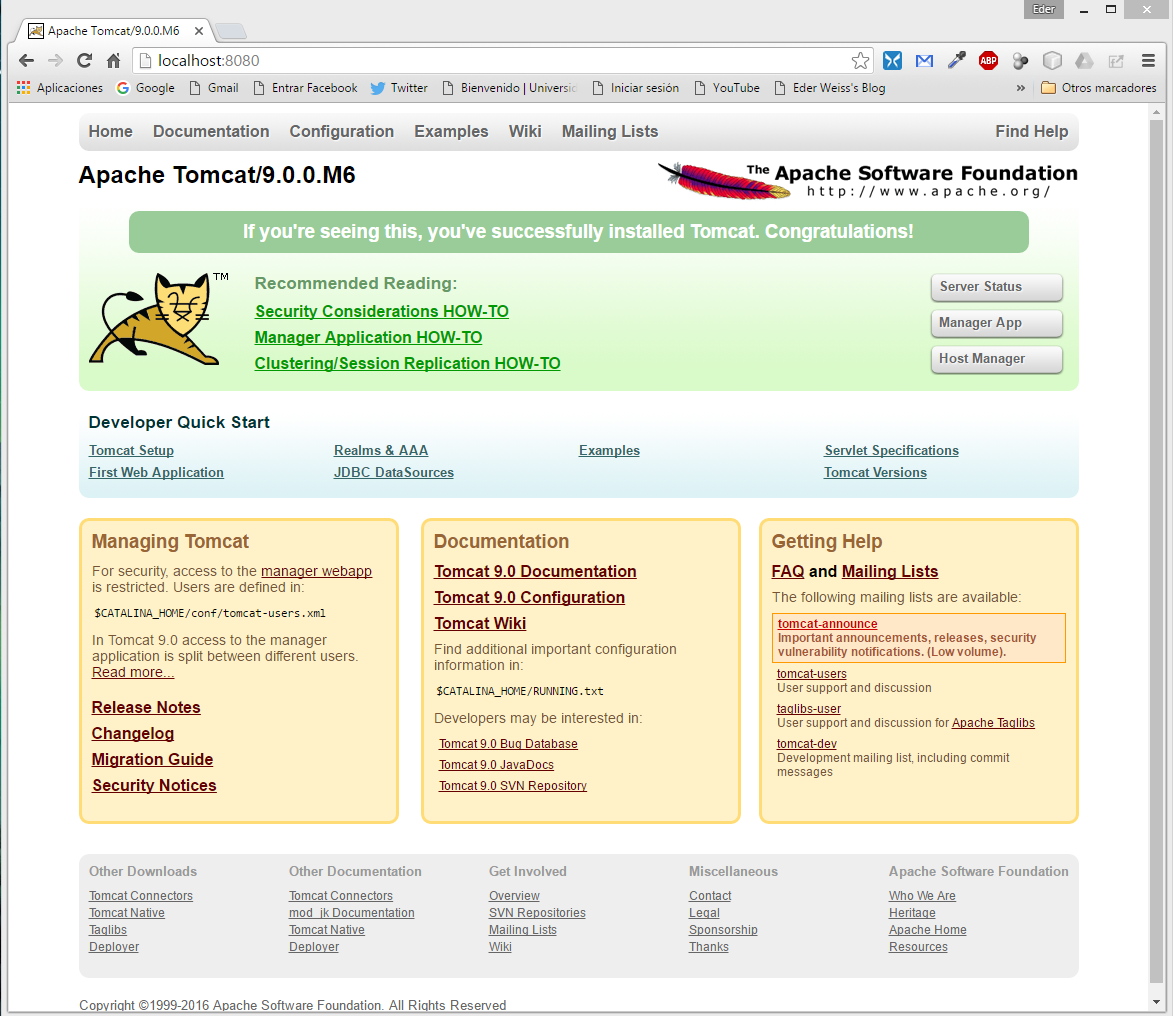Open the Gmail checker extension

coord(924,60)
